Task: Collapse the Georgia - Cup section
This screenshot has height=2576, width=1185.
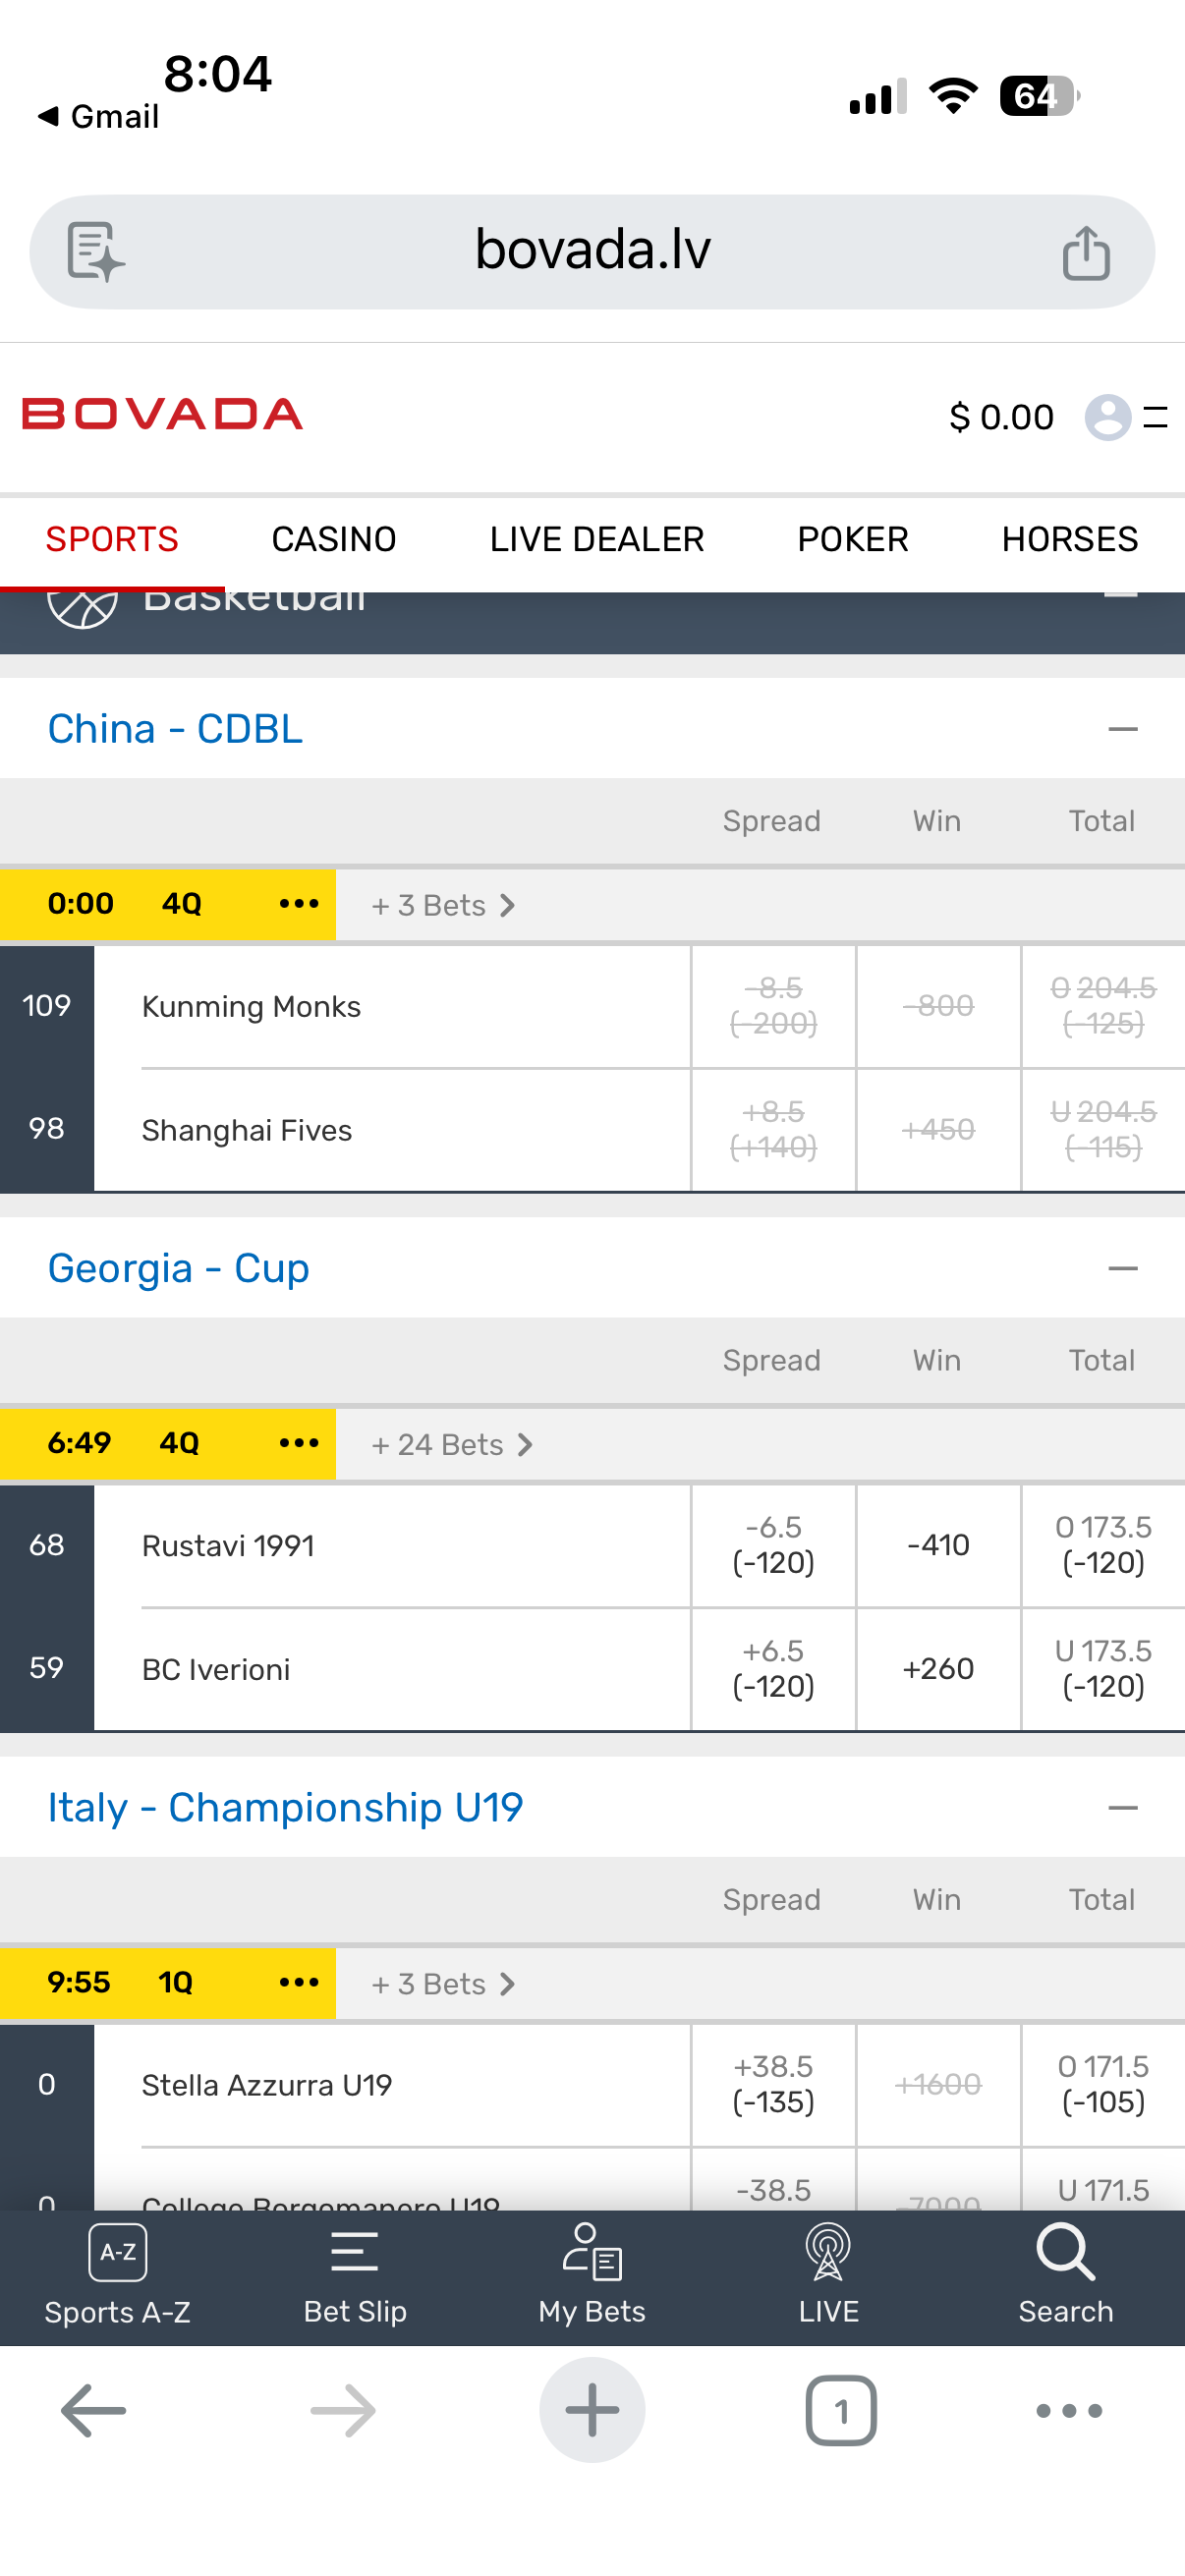Action: point(1123,1268)
